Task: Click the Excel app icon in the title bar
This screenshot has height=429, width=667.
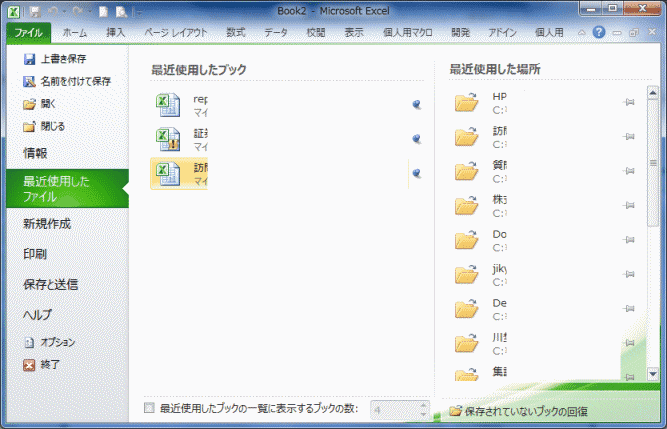Action: pyautogui.click(x=13, y=11)
